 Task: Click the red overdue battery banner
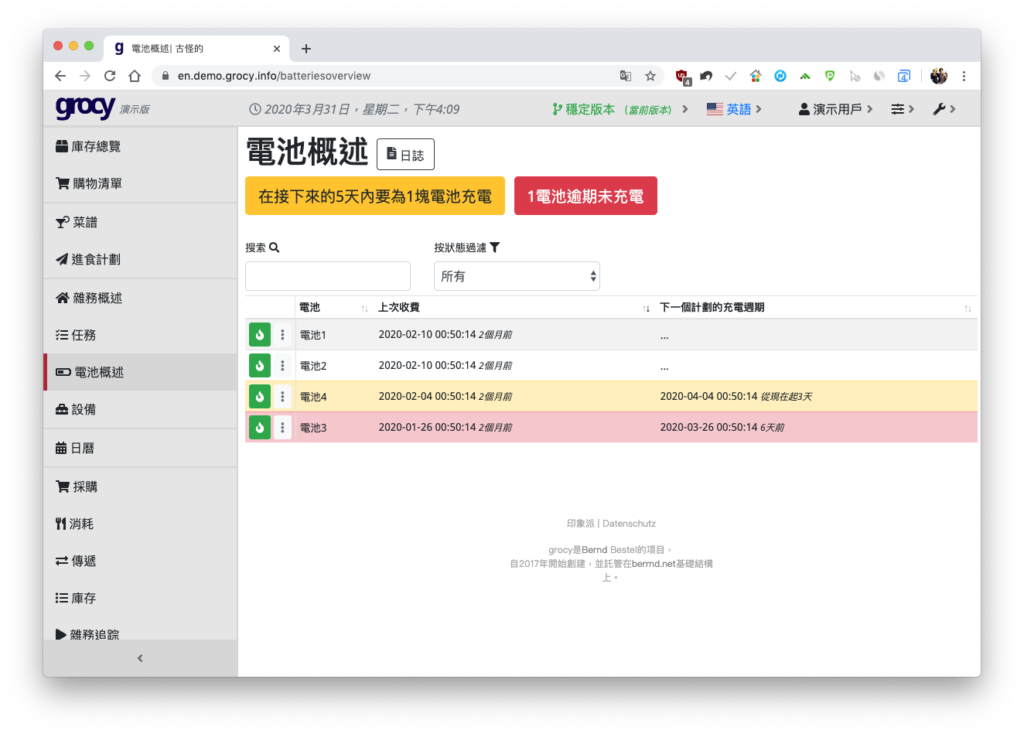[x=586, y=196]
